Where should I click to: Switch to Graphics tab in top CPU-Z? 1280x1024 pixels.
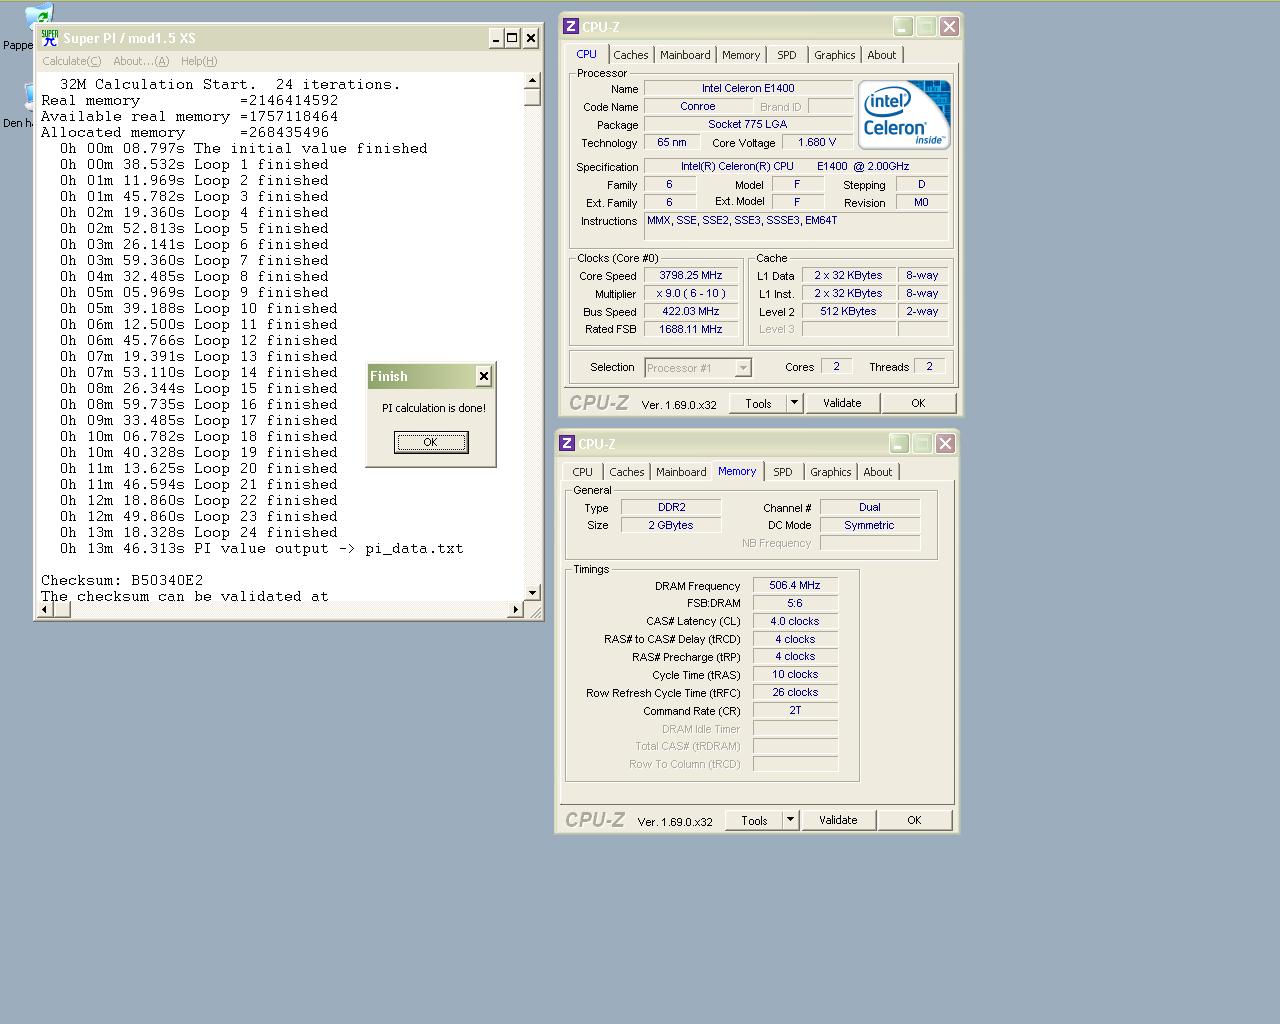[x=835, y=55]
